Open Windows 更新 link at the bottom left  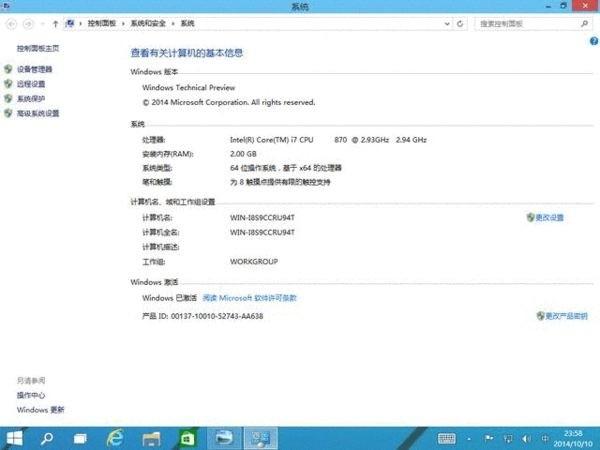click(41, 410)
